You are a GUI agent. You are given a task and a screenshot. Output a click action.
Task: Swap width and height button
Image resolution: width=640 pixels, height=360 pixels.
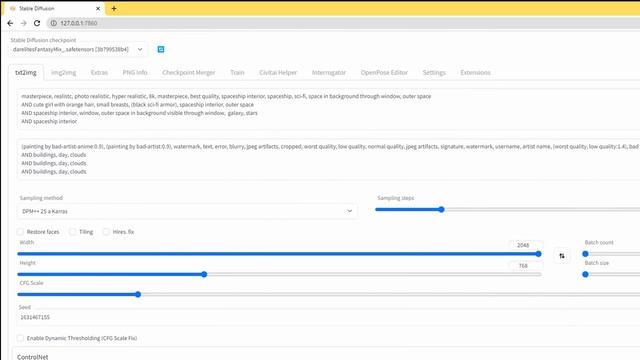pos(562,256)
